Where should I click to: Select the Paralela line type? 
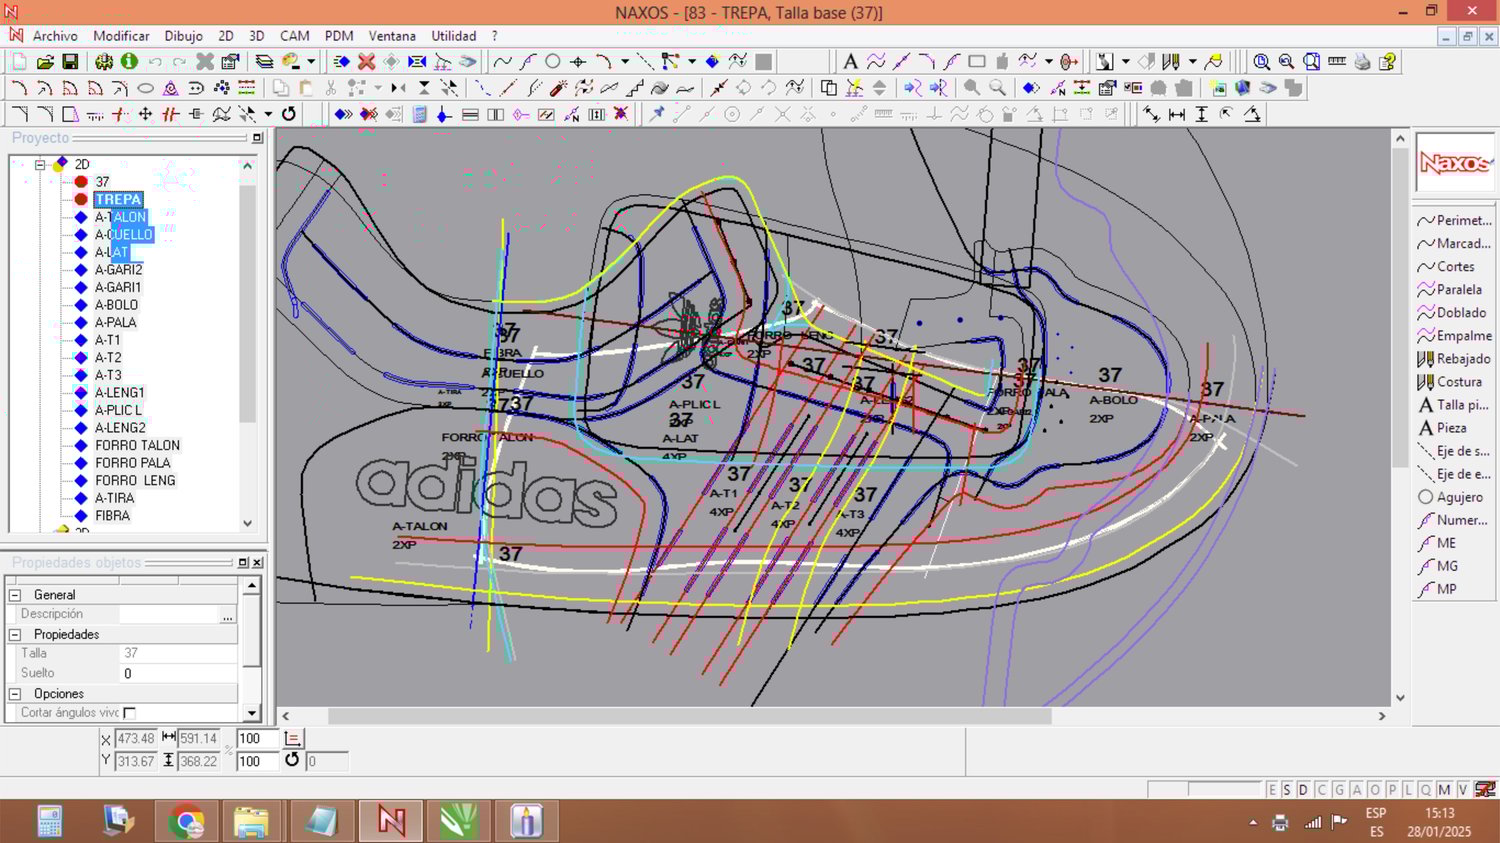1450,290
